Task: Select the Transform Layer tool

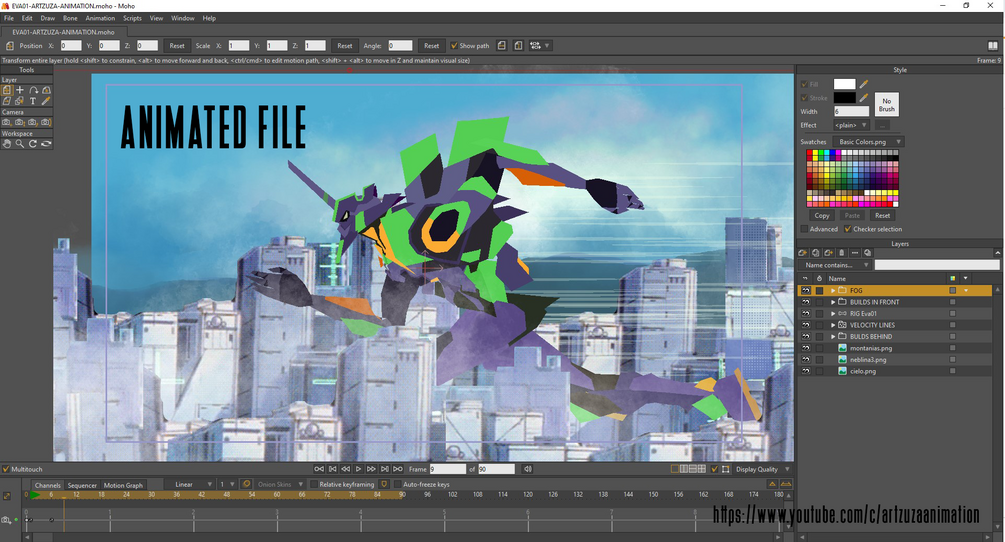Action: click(x=7, y=90)
